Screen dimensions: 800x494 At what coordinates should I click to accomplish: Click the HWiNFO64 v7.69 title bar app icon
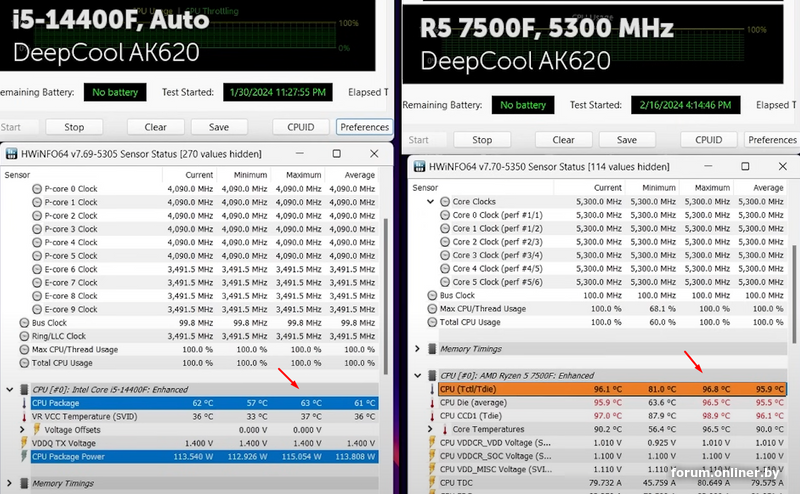pyautogui.click(x=11, y=154)
